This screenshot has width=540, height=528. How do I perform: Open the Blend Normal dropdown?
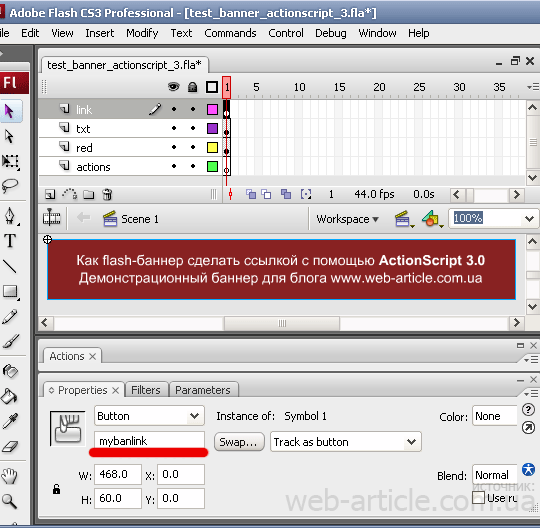click(x=495, y=475)
